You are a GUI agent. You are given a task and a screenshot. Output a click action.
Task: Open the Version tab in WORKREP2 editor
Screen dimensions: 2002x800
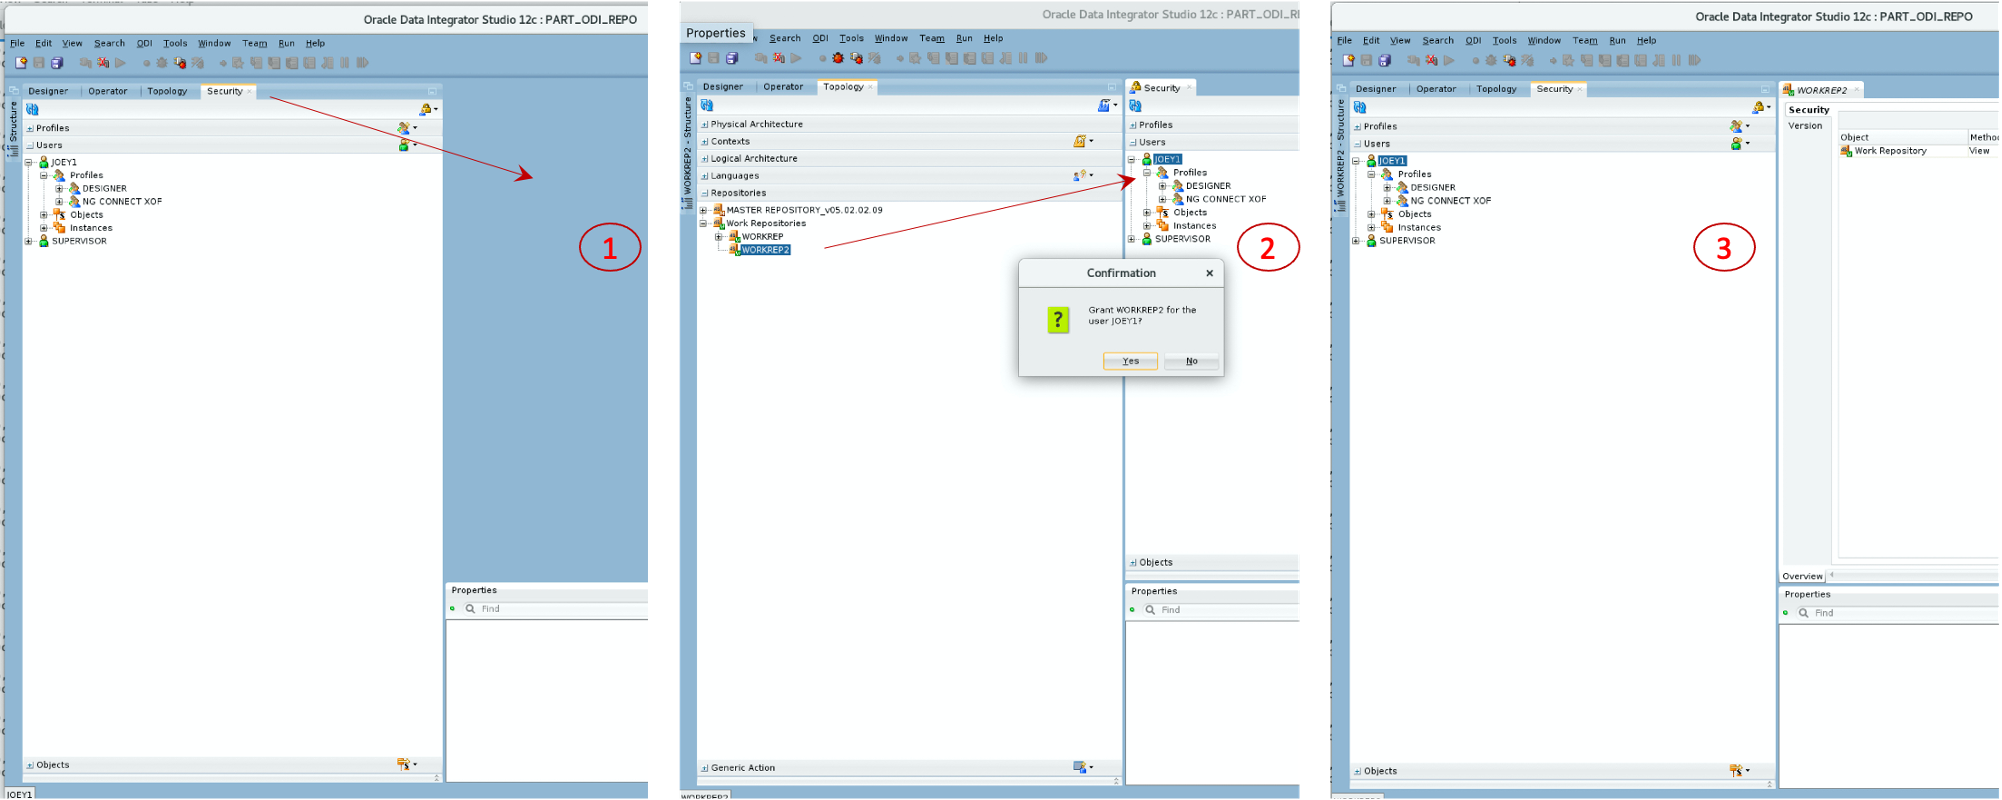1805,126
